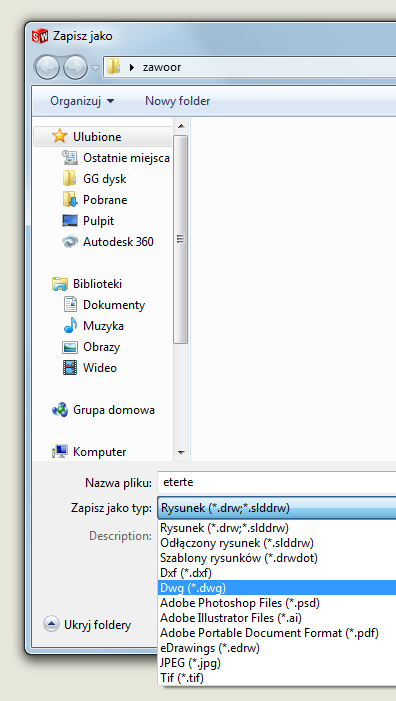Select the GG dysk folder icon
This screenshot has width=396, height=701.
(x=69, y=179)
